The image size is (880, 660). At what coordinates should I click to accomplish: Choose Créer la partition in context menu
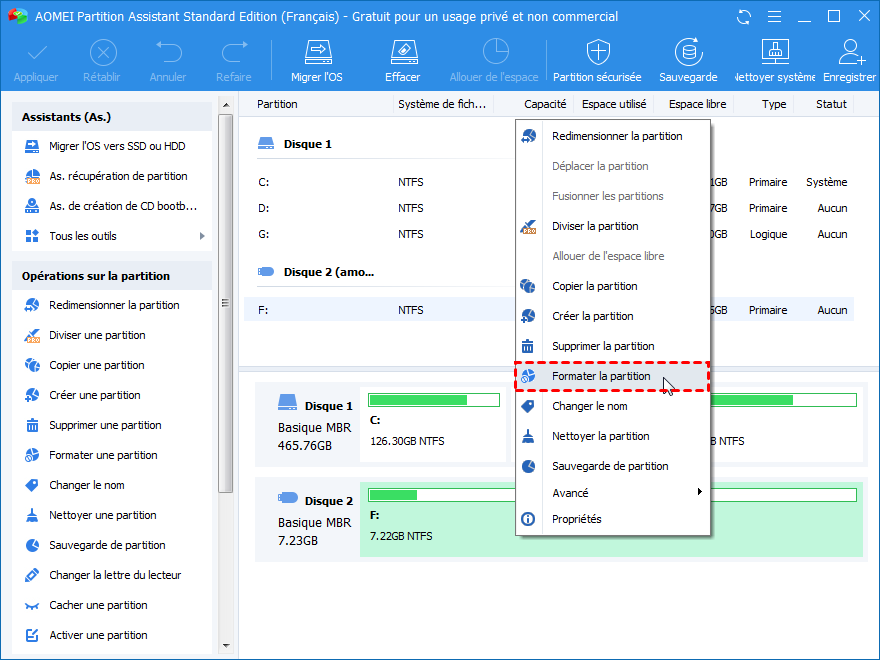(613, 316)
